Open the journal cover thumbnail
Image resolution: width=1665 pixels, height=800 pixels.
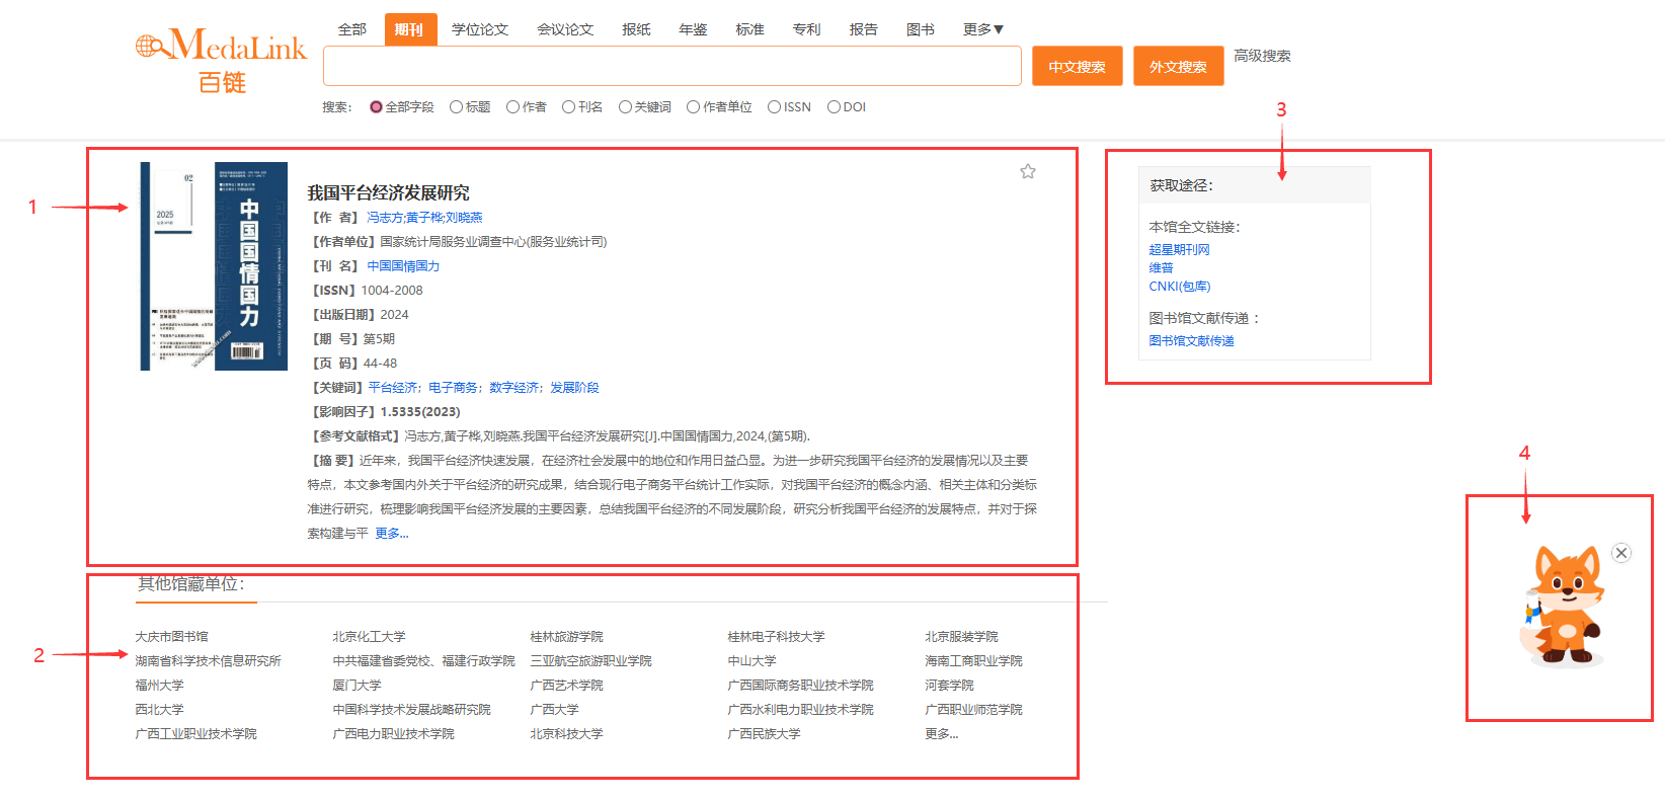[x=214, y=266]
